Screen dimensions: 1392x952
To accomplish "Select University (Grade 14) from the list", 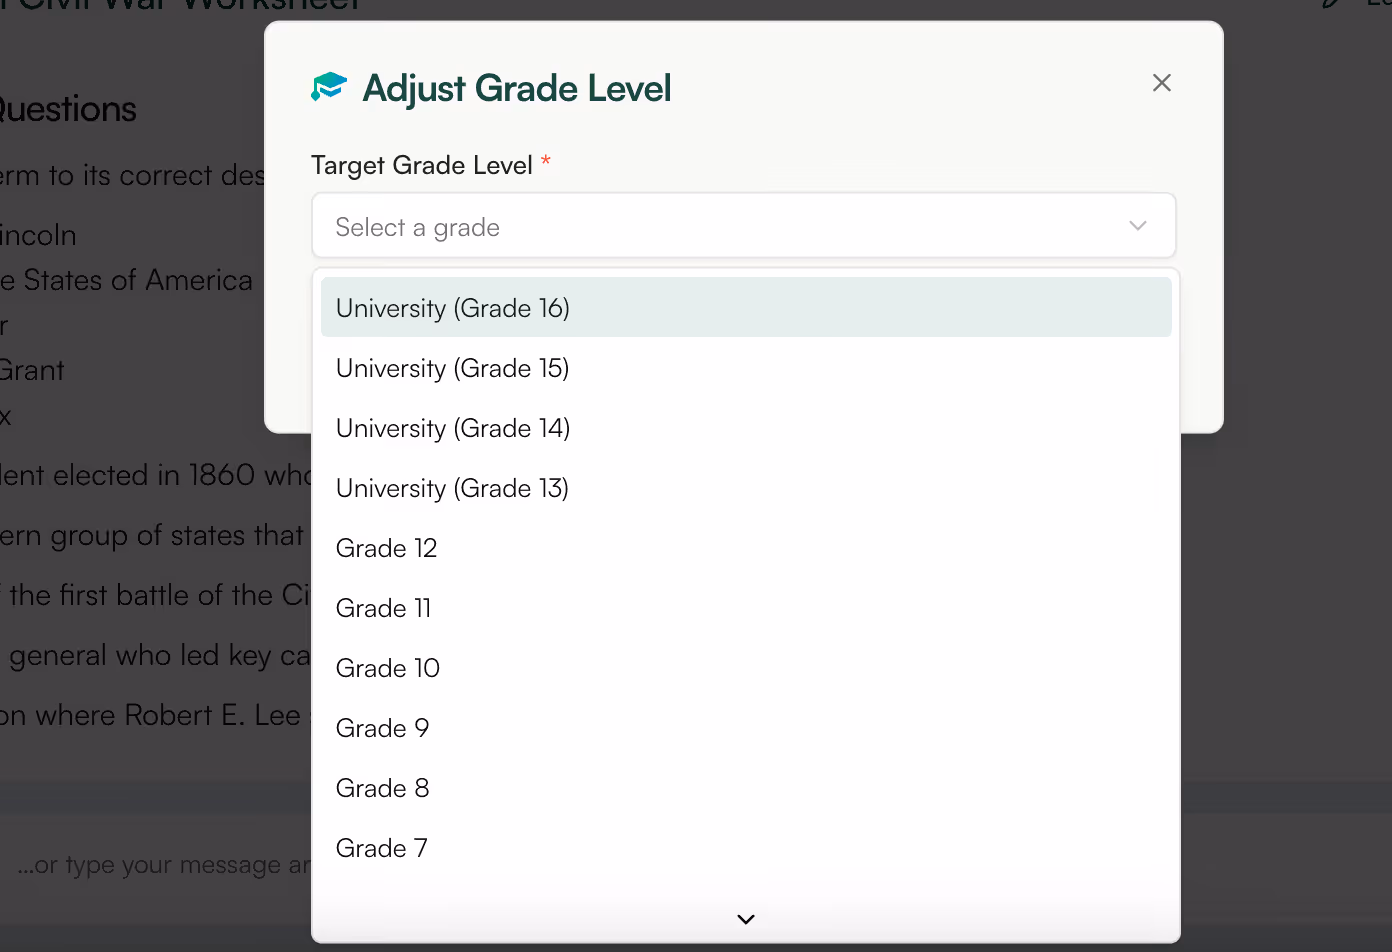I will [x=452, y=428].
